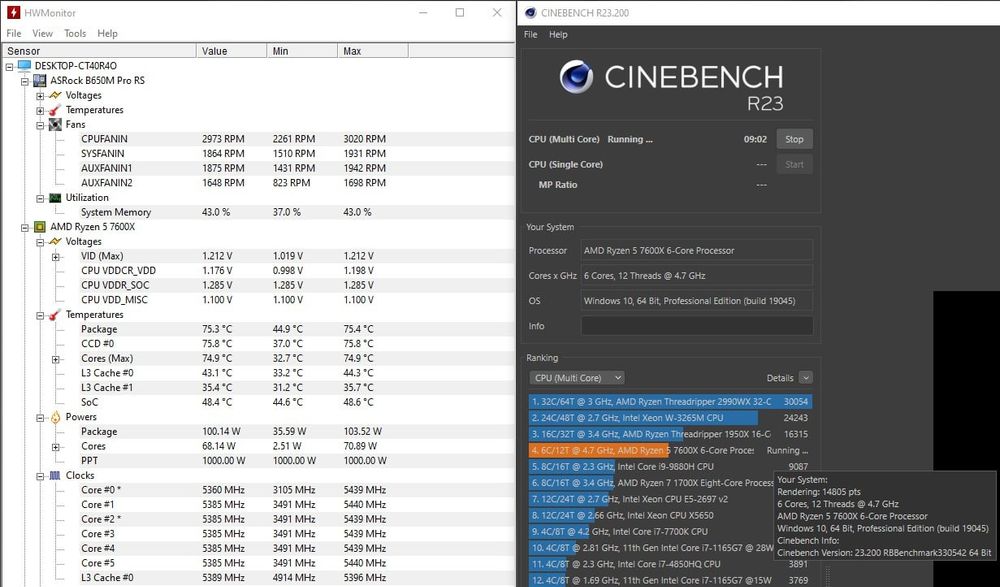
Task: Maximize the HWMonitor window
Action: coord(460,12)
